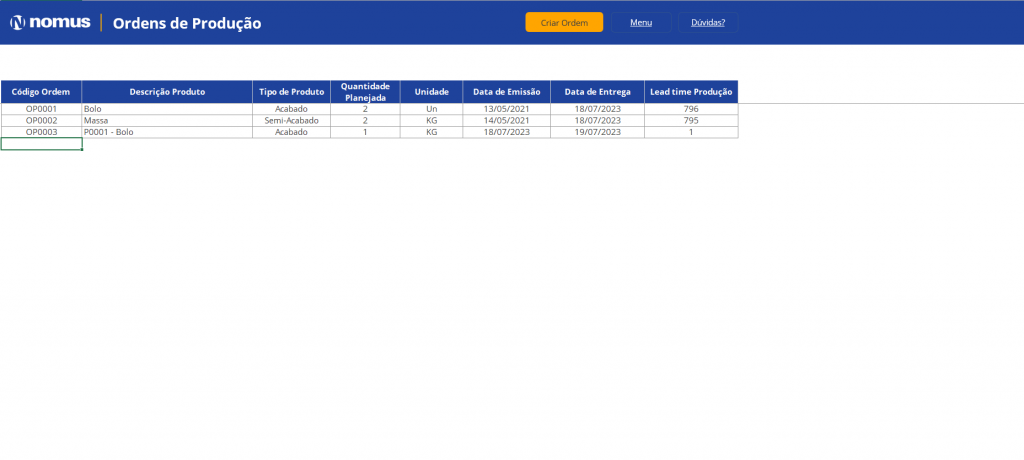Image resolution: width=1024 pixels, height=460 pixels.
Task: Click the Data de Emissão header
Action: tap(506, 91)
